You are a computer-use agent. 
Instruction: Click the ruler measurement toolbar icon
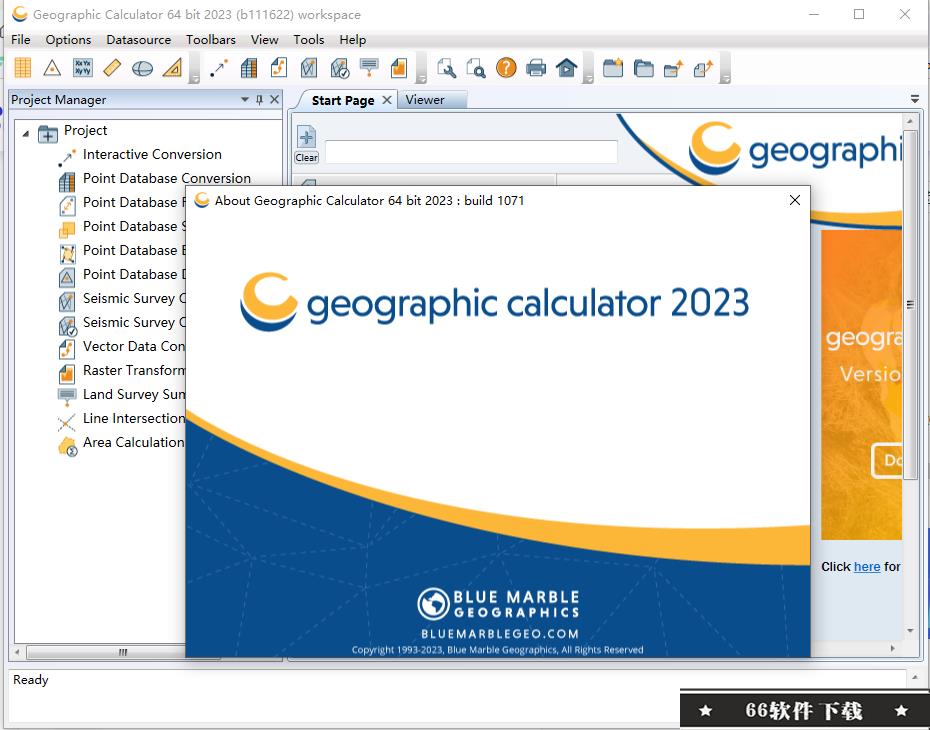[112, 68]
